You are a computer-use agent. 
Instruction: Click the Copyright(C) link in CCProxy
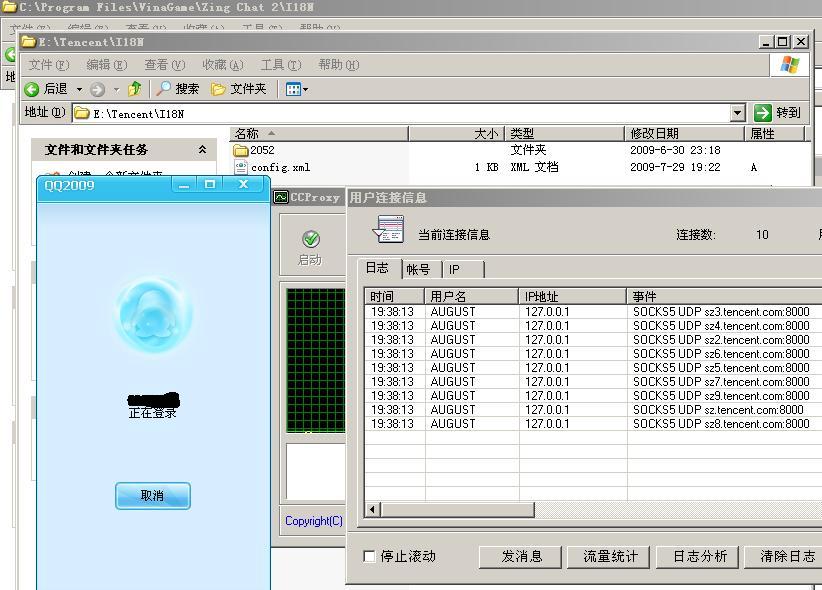click(x=313, y=521)
